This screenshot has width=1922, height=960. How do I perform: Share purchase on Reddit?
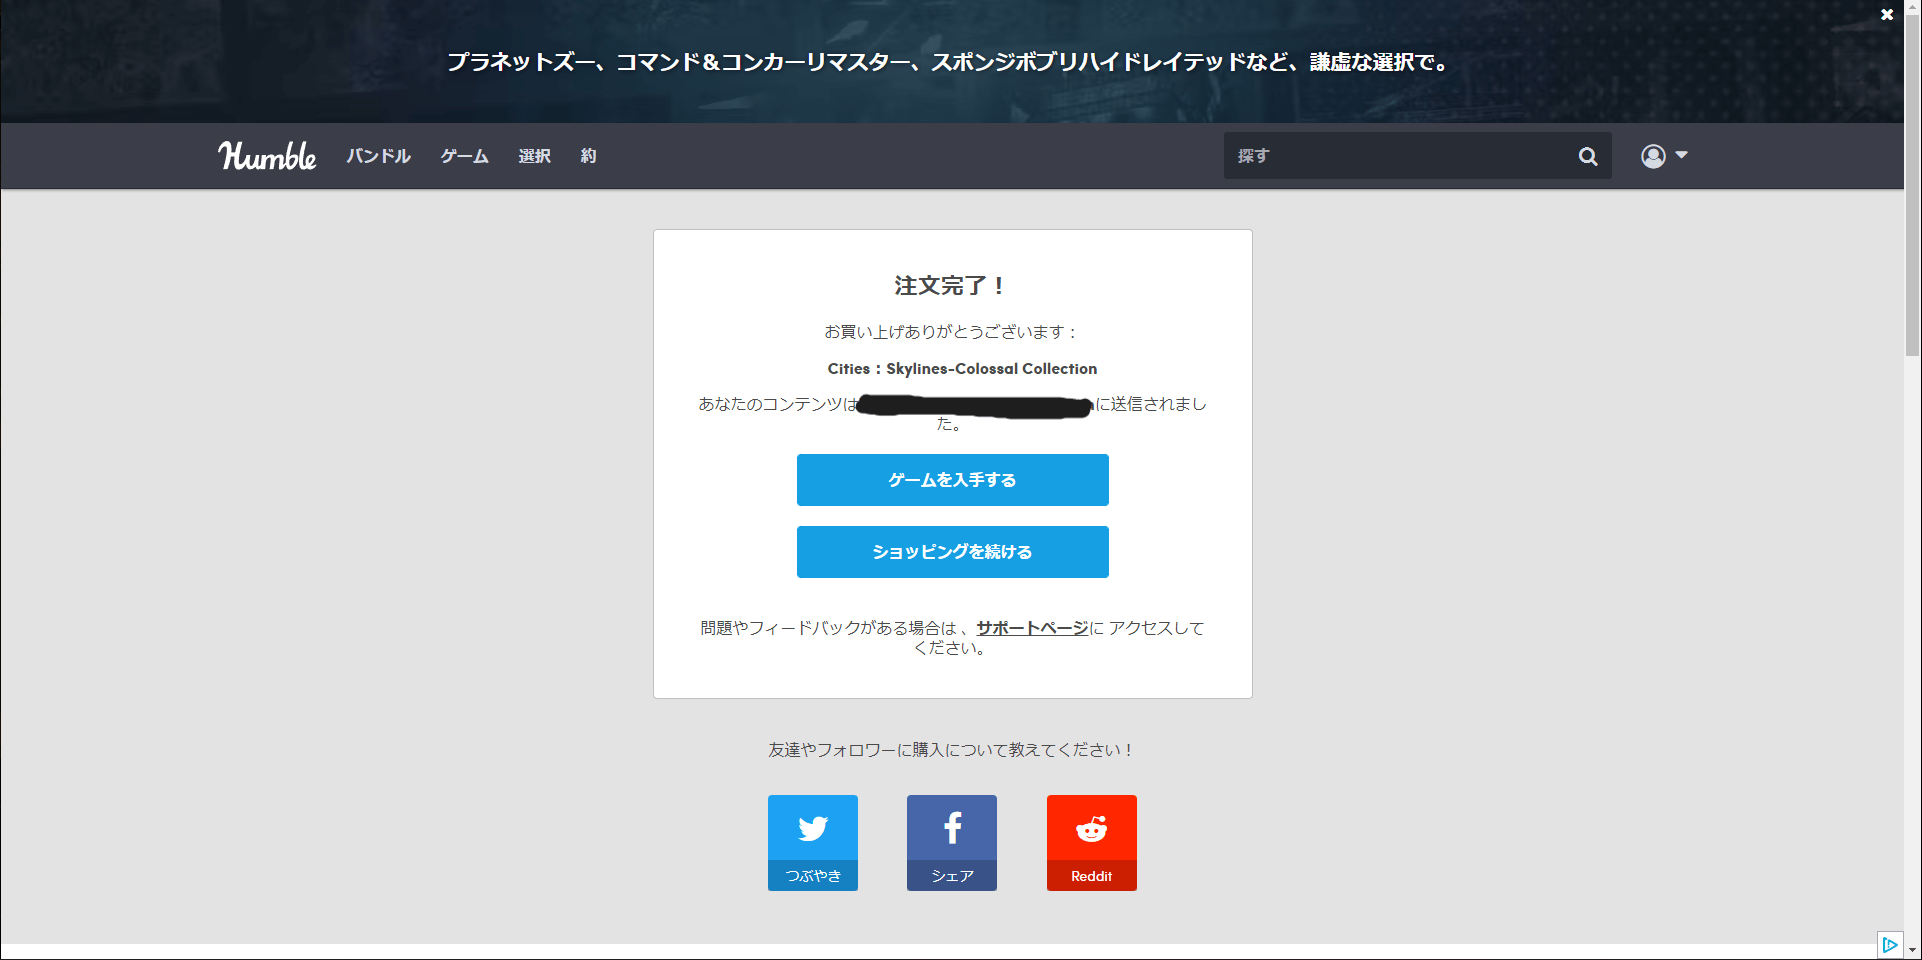(1092, 843)
